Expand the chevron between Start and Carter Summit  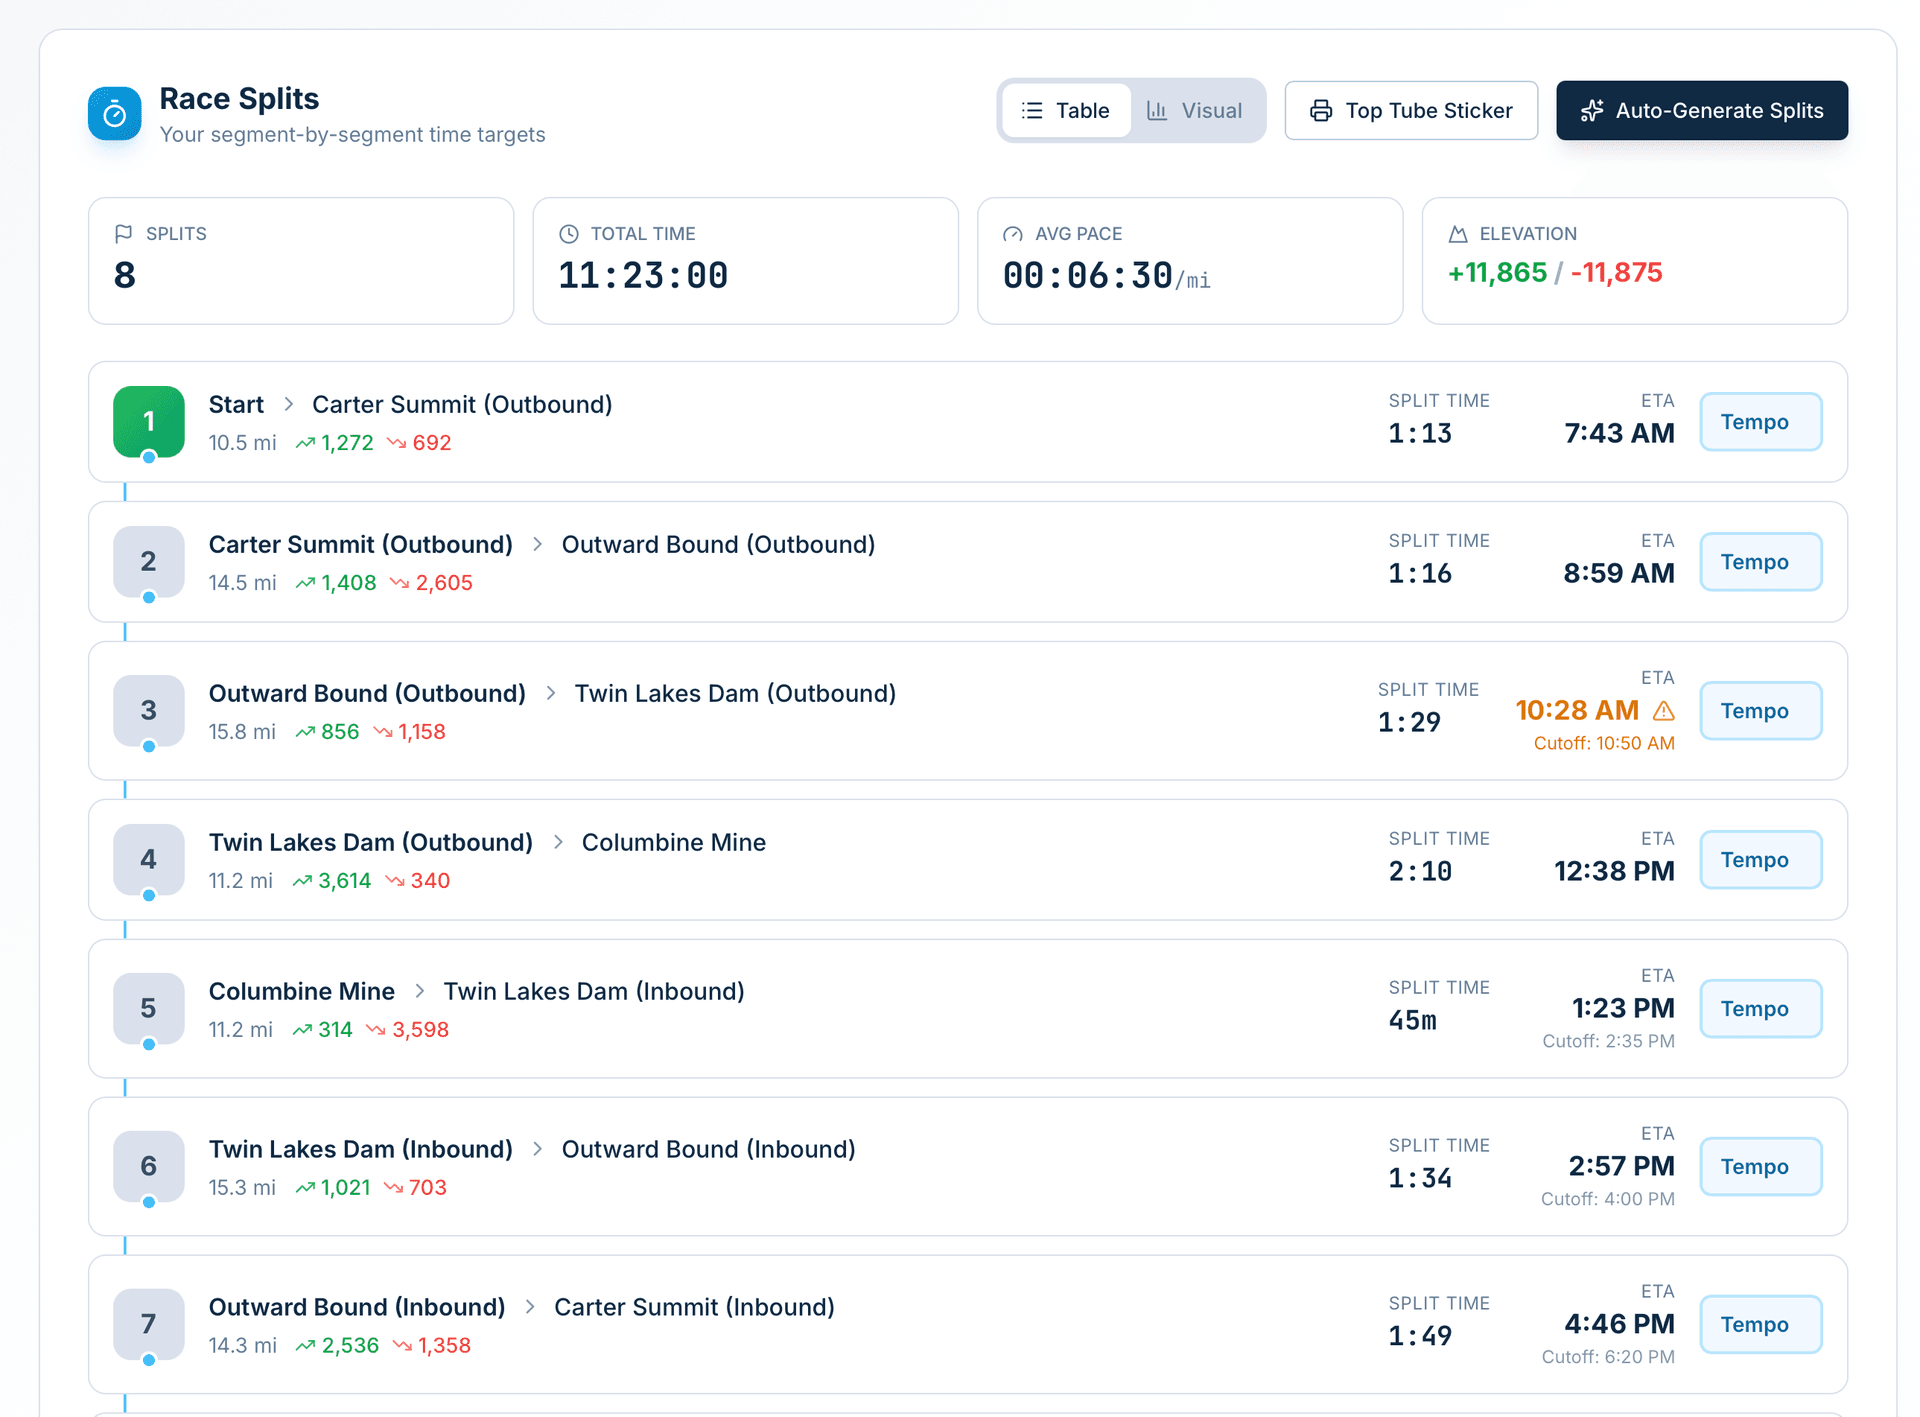coord(288,404)
